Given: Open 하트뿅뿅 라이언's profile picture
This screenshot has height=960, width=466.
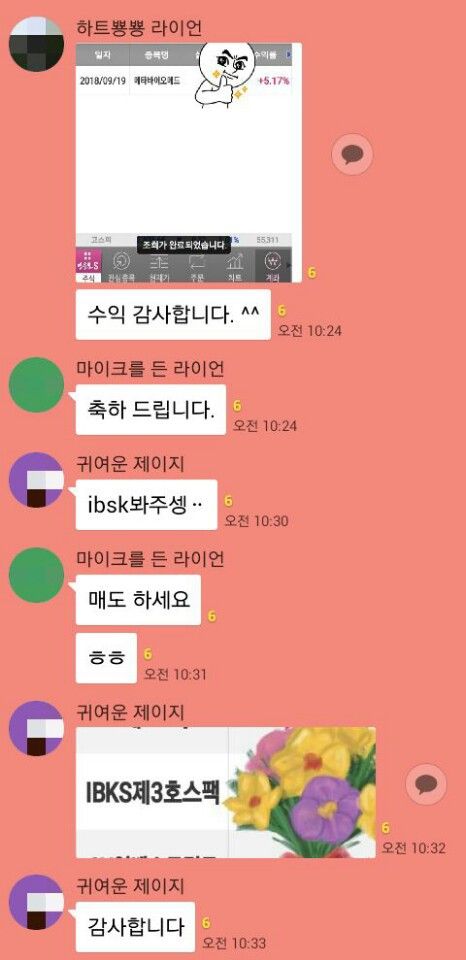Looking at the screenshot, I should click(x=37, y=44).
